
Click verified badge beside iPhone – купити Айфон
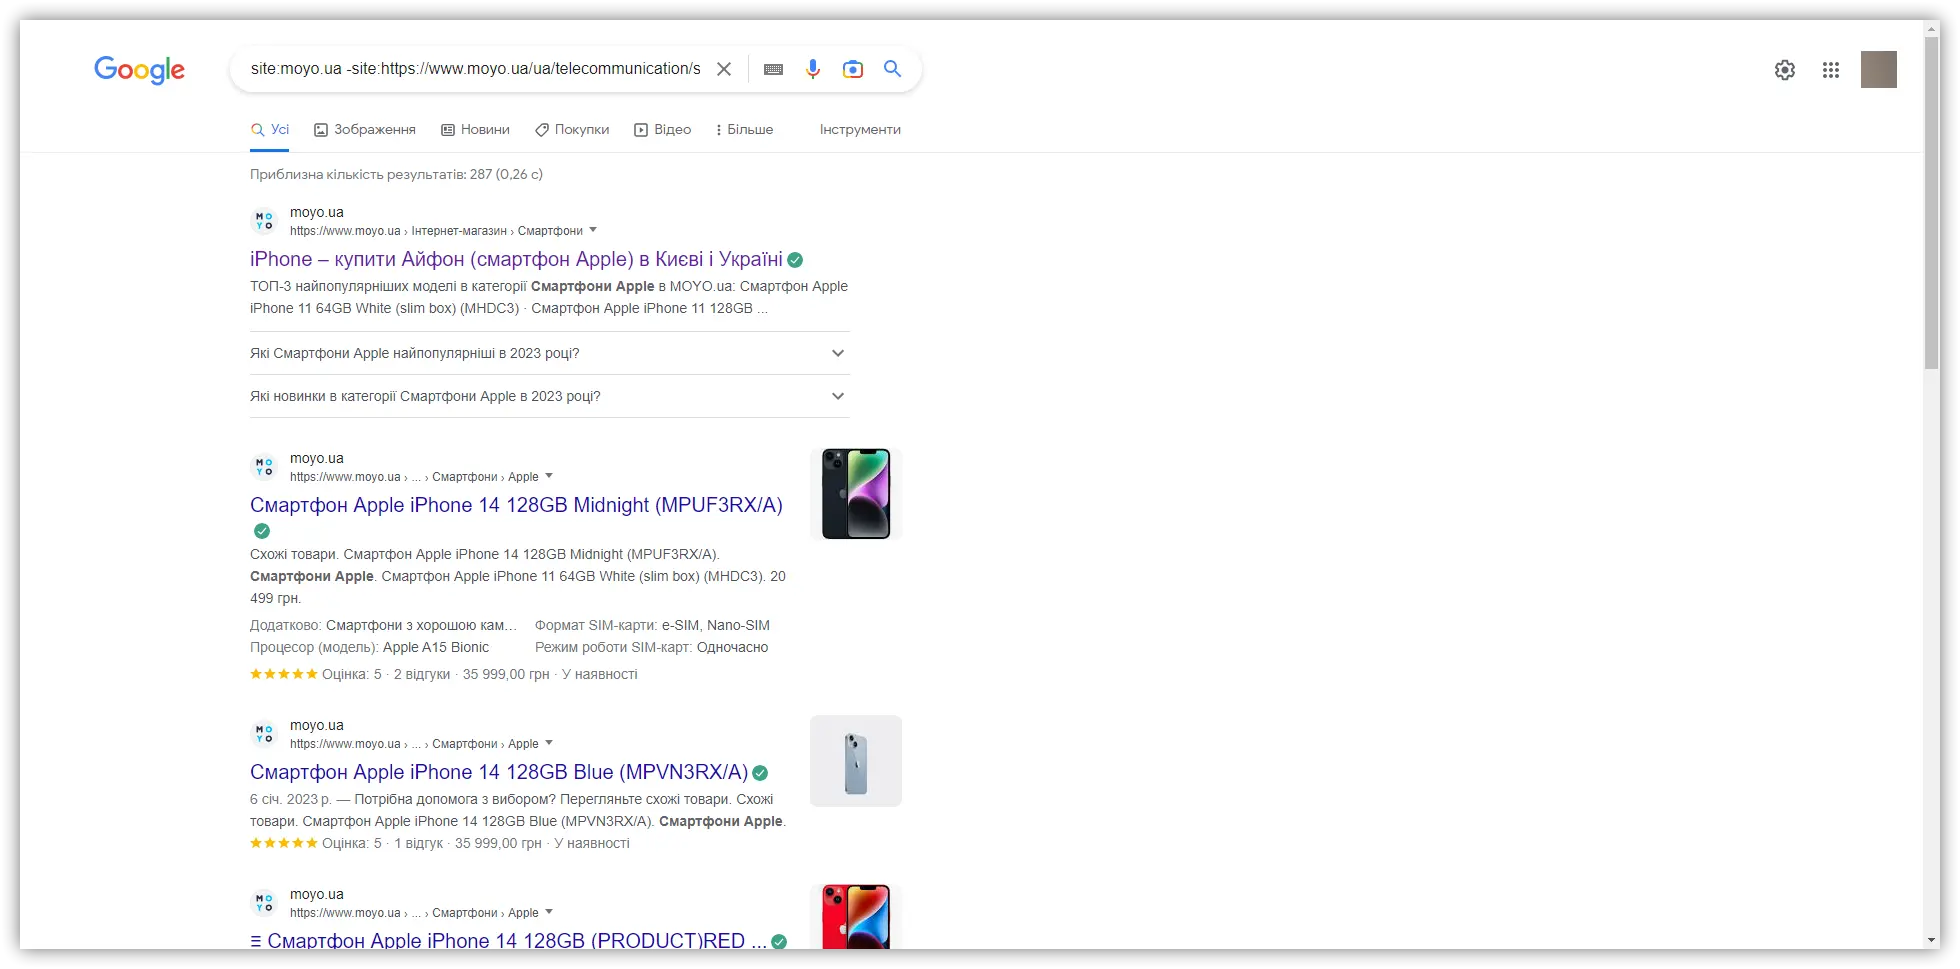point(795,260)
